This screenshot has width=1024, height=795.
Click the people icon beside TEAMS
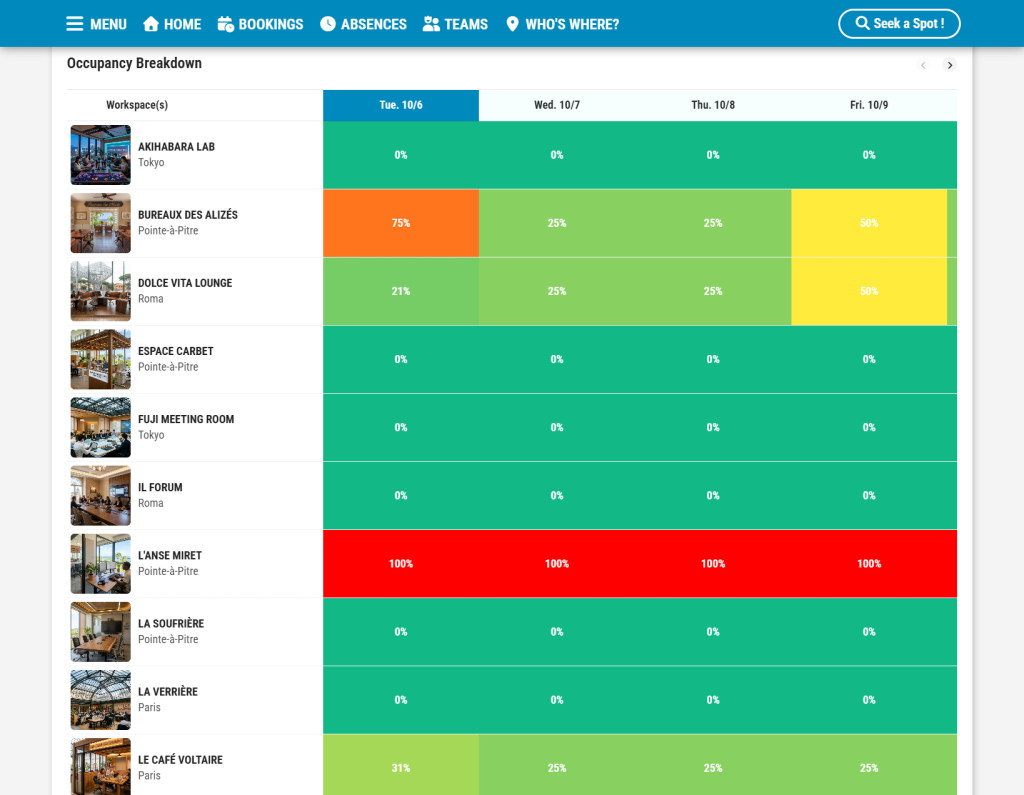pos(431,24)
